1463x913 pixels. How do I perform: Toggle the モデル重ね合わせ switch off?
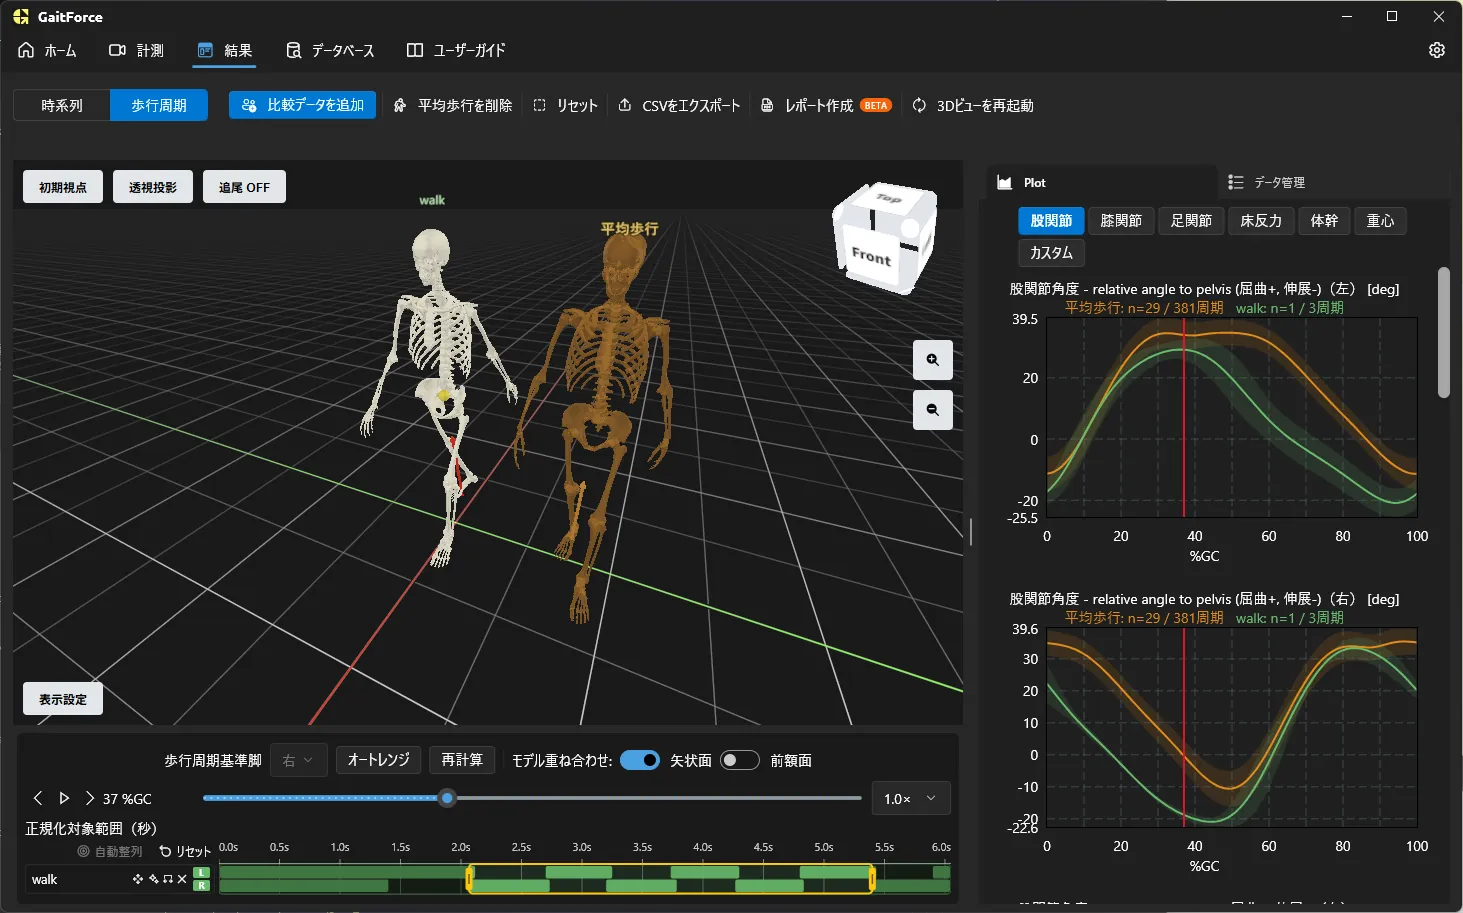pyautogui.click(x=640, y=760)
